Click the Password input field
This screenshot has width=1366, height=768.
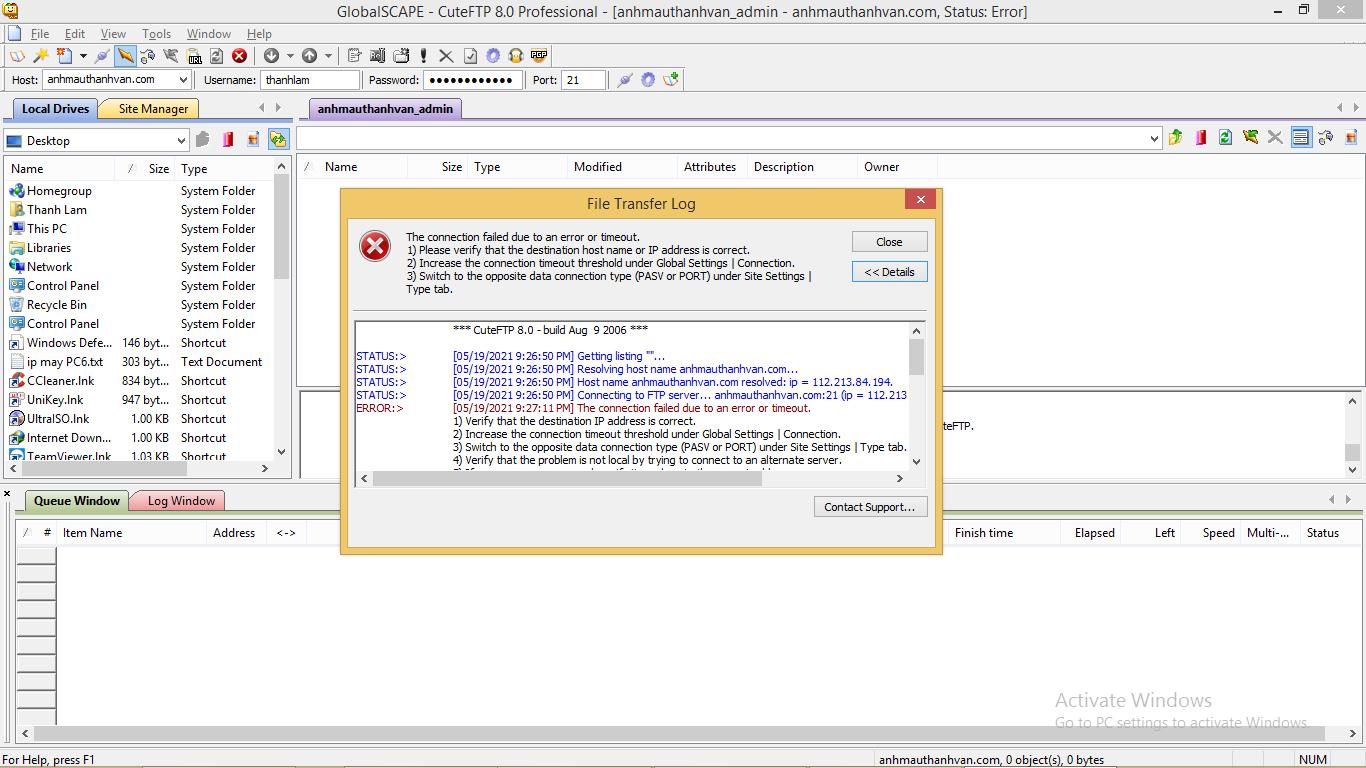[x=472, y=80]
